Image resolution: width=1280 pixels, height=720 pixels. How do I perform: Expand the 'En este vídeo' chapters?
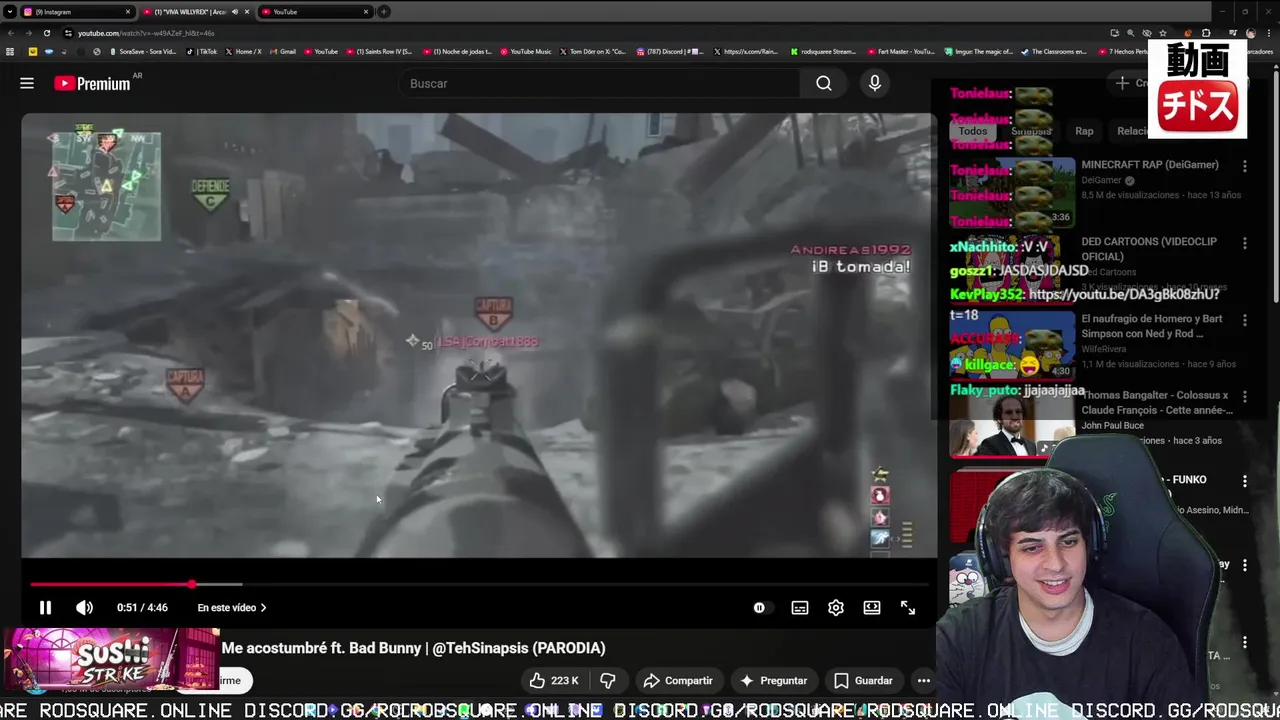(232, 608)
